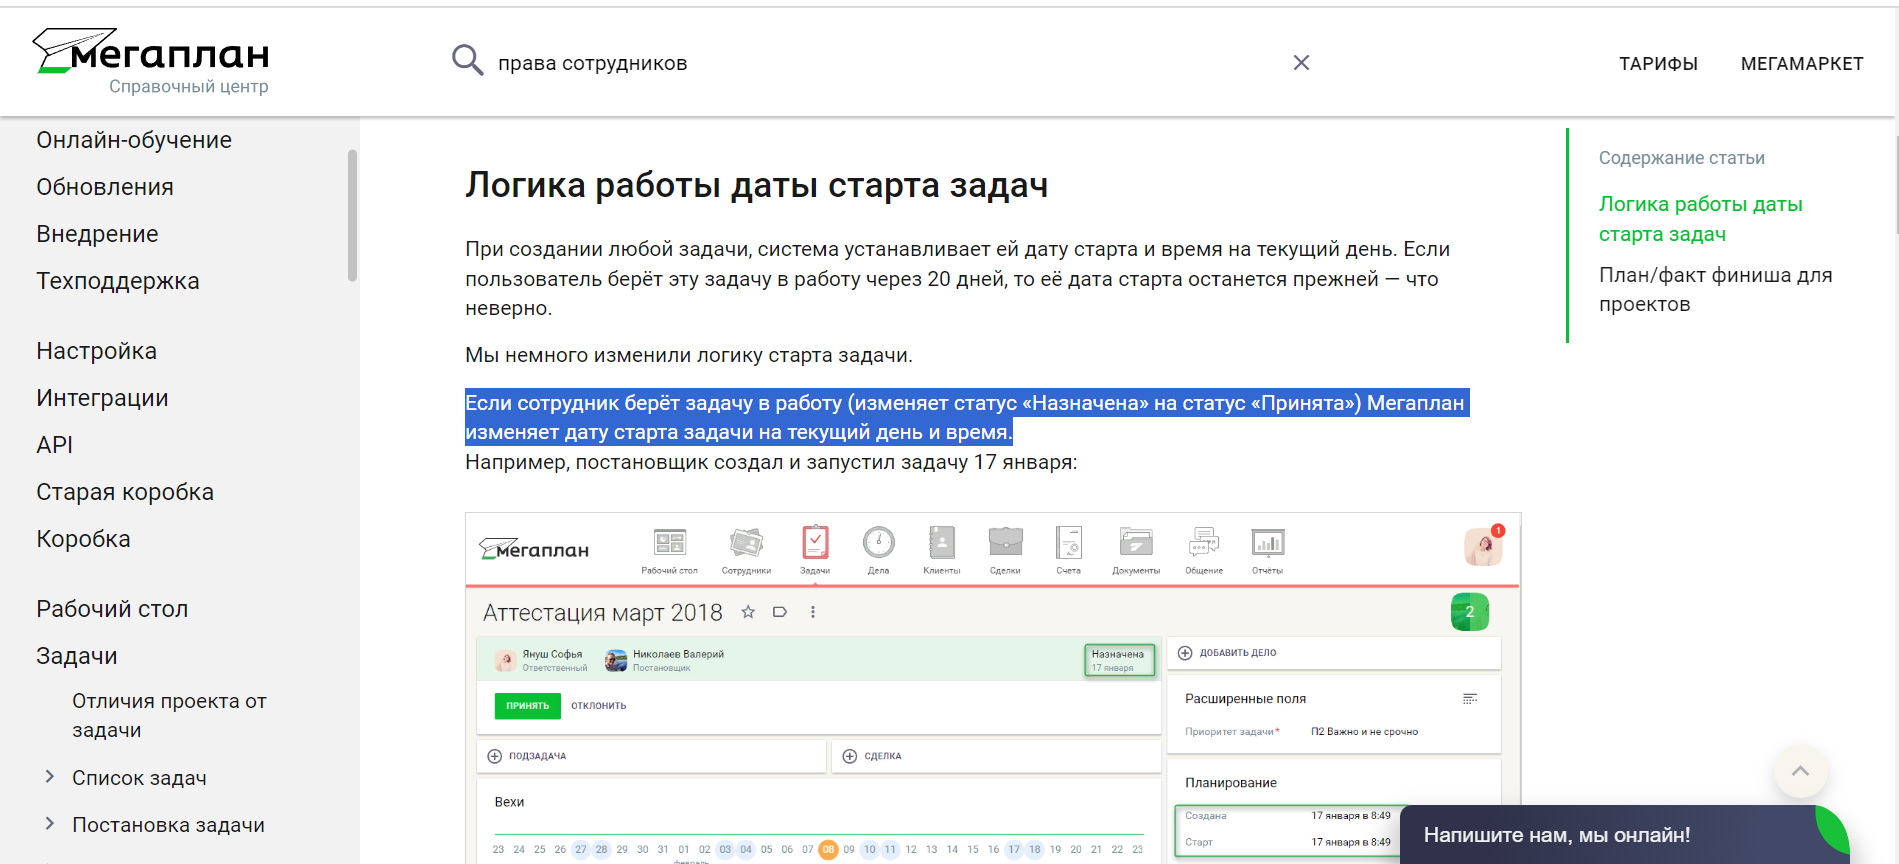Open Рабочий стол in the sidebar
Screen dimensions: 1899x864
tap(112, 609)
